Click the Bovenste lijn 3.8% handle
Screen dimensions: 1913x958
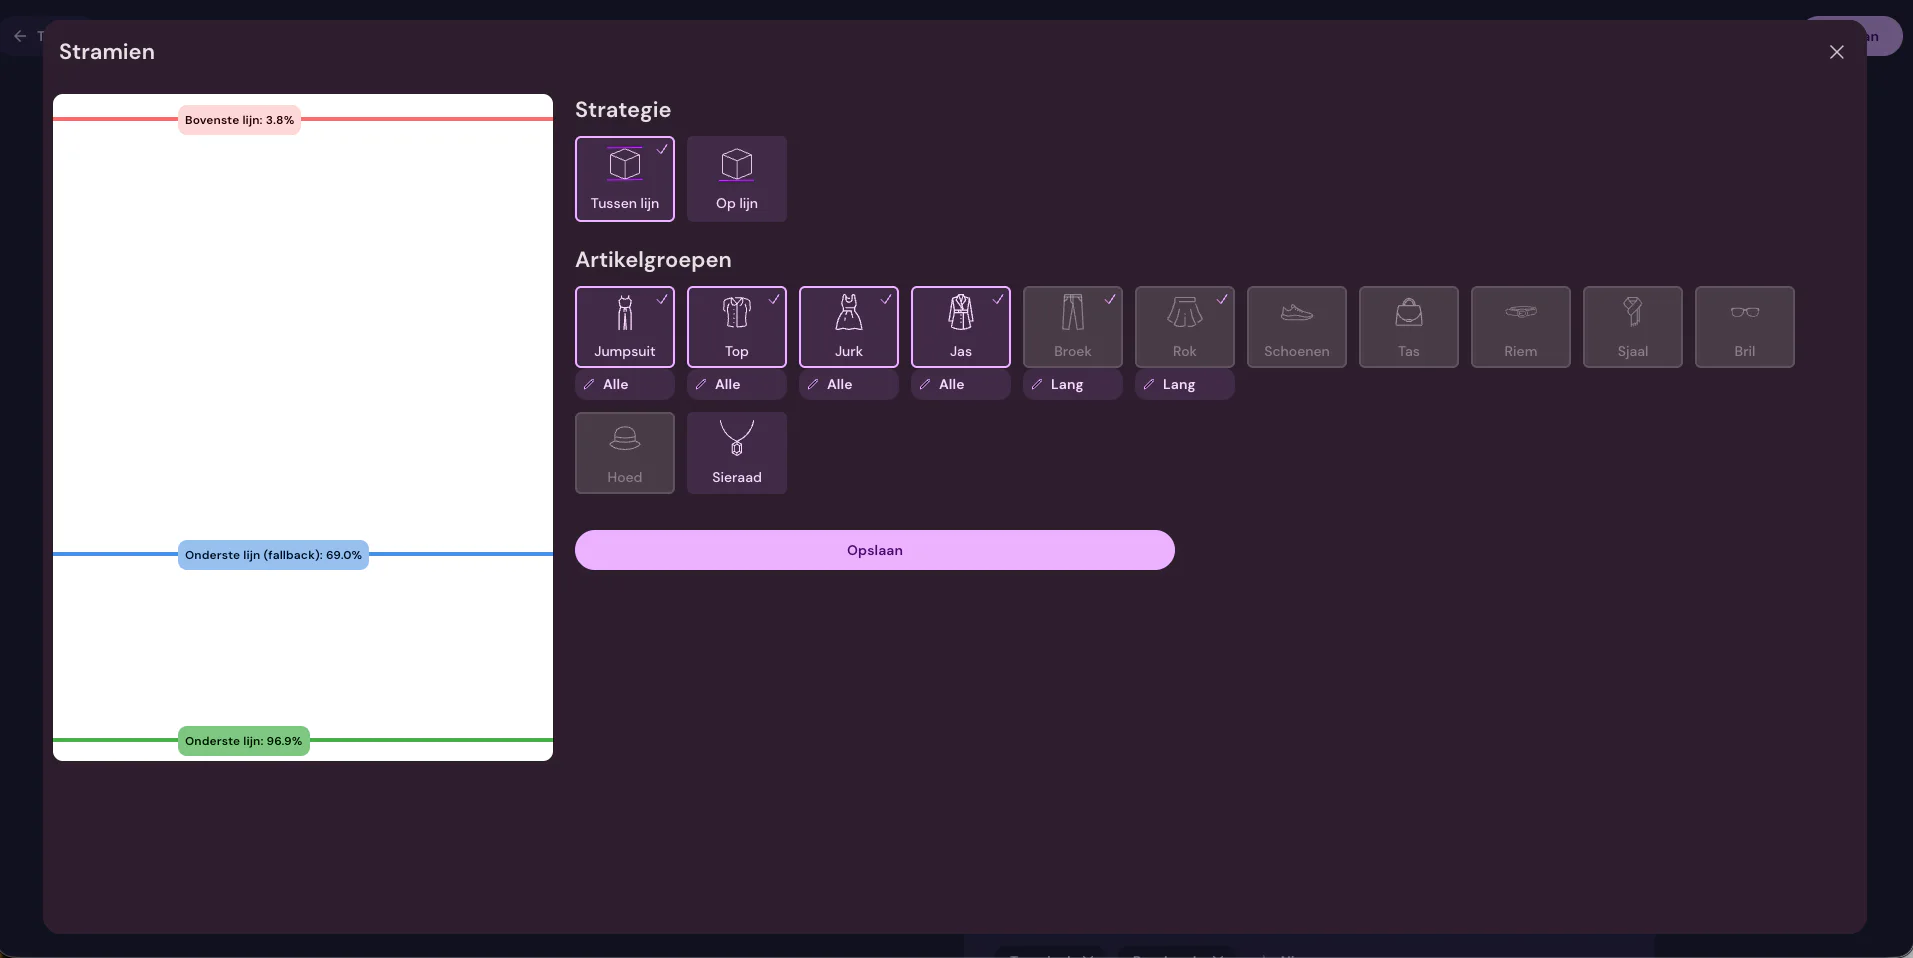click(x=239, y=120)
